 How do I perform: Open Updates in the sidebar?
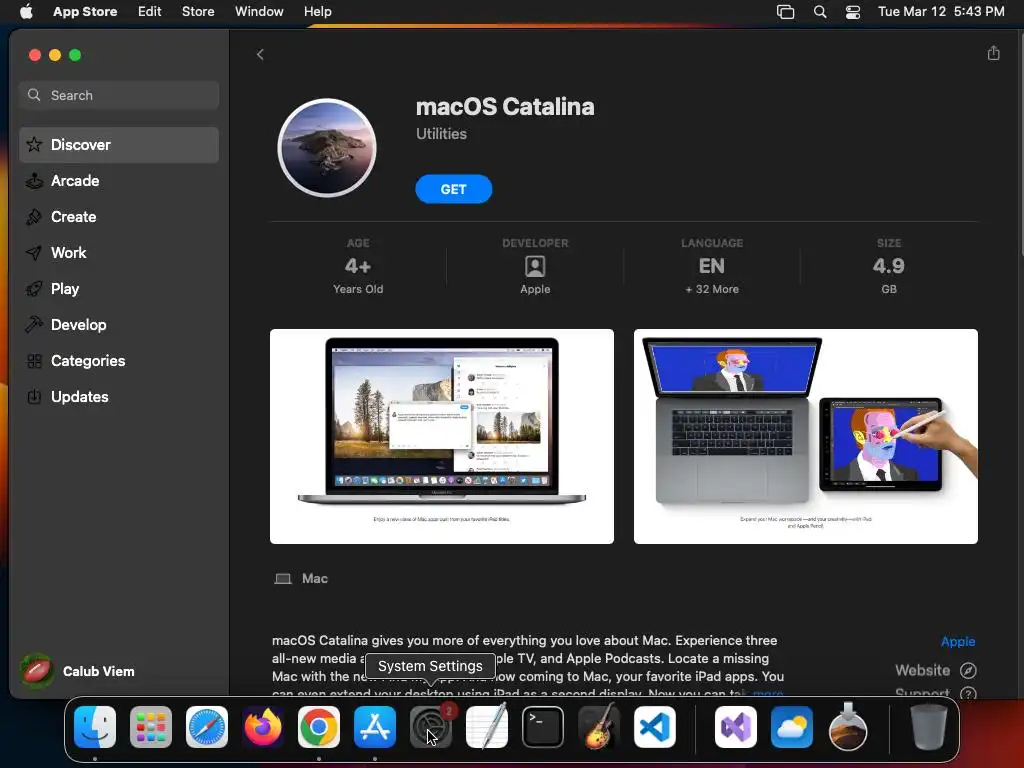[119, 396]
